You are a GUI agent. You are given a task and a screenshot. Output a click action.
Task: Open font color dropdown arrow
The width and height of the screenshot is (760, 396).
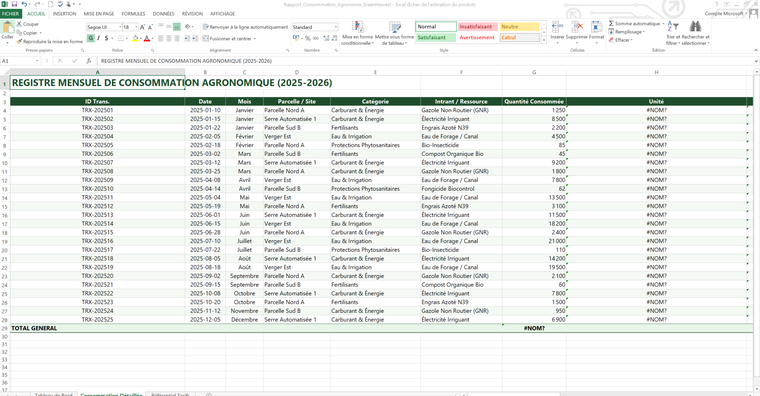(x=152, y=38)
